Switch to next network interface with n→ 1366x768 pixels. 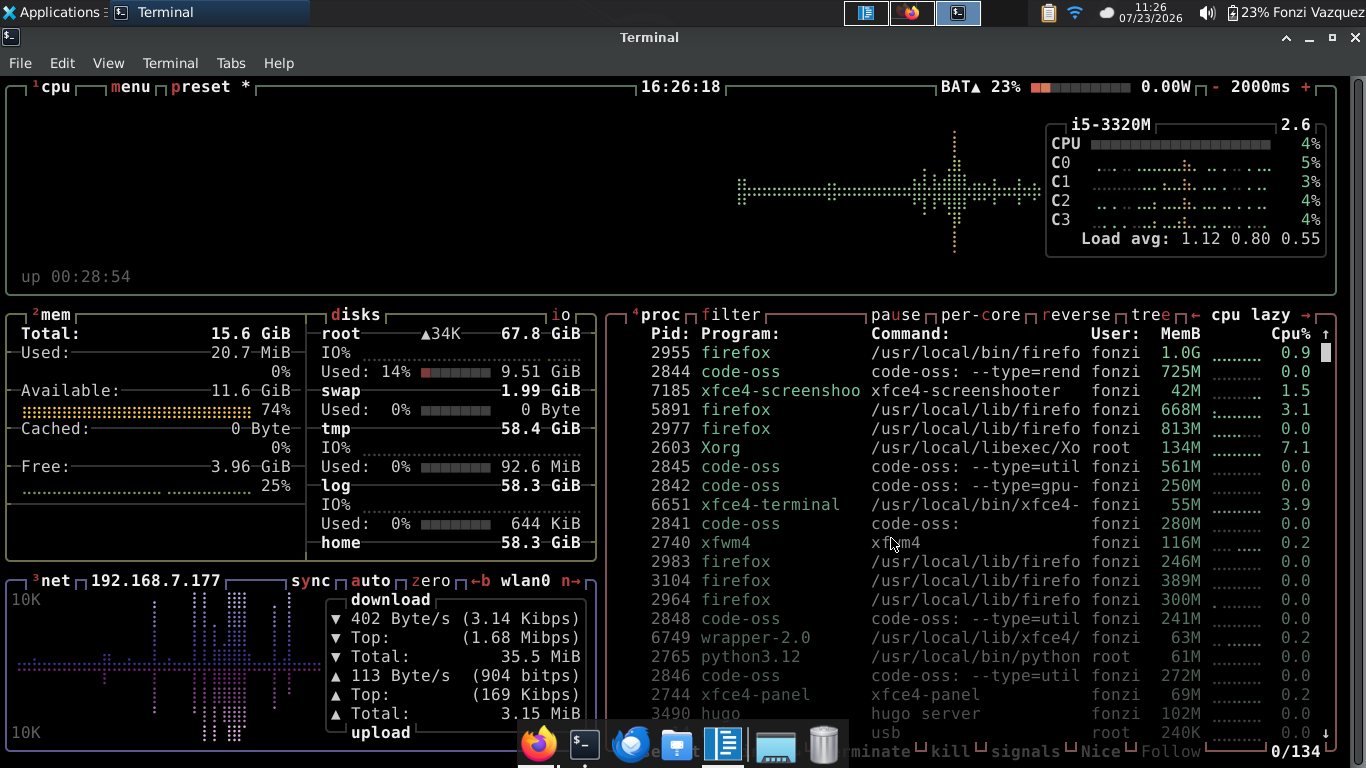click(571, 581)
